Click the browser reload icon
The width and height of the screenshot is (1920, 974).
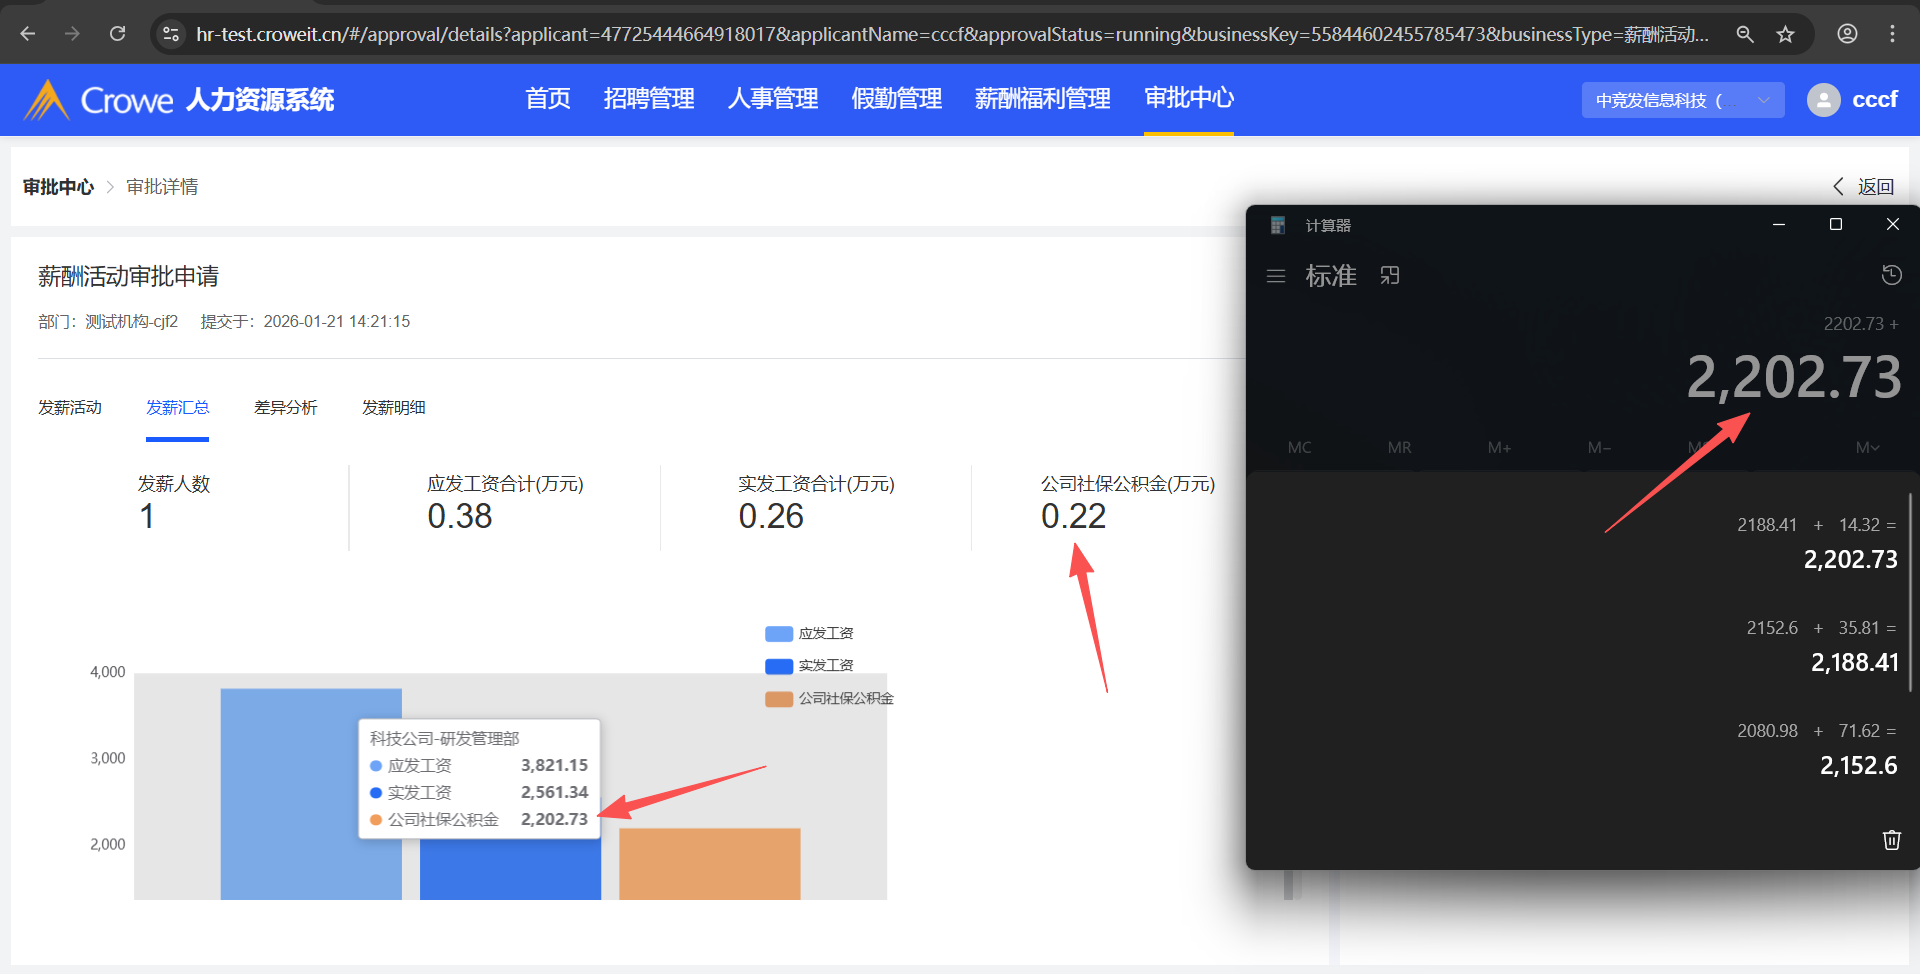[x=118, y=34]
